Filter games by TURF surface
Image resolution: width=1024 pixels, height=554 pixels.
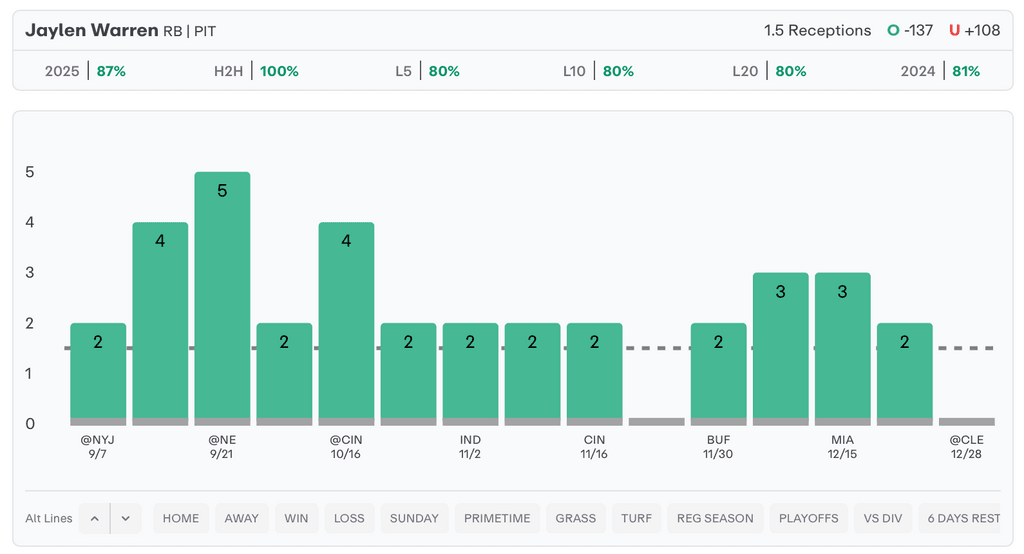[x=636, y=518]
